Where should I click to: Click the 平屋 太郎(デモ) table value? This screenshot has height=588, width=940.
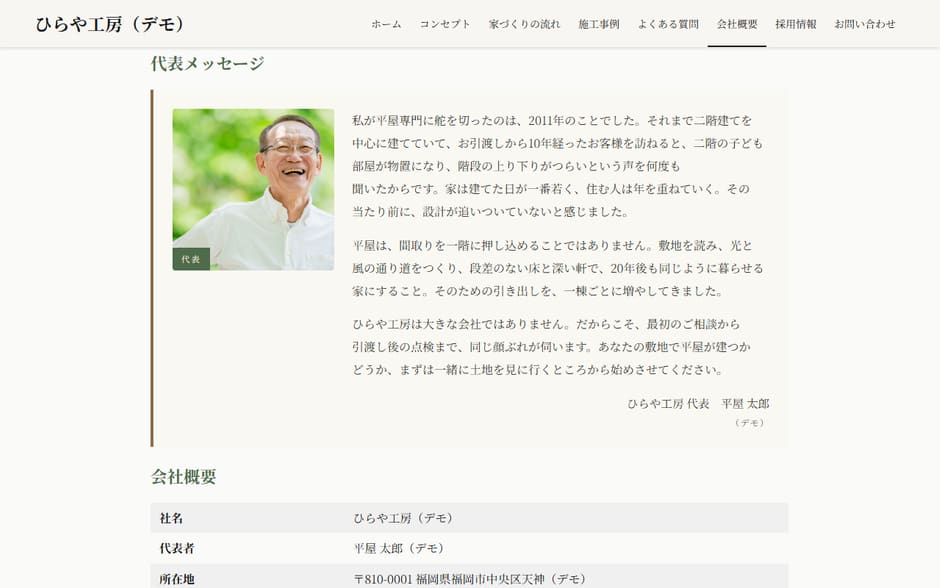[x=400, y=548]
